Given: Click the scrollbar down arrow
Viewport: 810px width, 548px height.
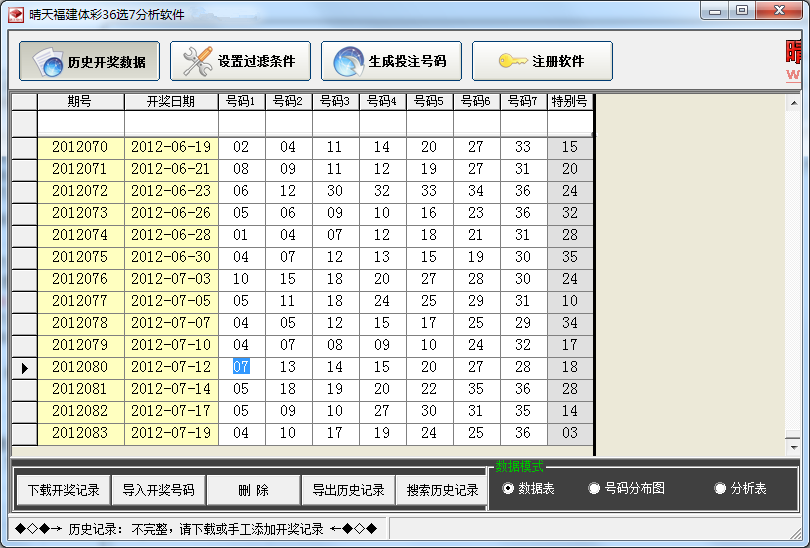Looking at the screenshot, I should tap(793, 447).
